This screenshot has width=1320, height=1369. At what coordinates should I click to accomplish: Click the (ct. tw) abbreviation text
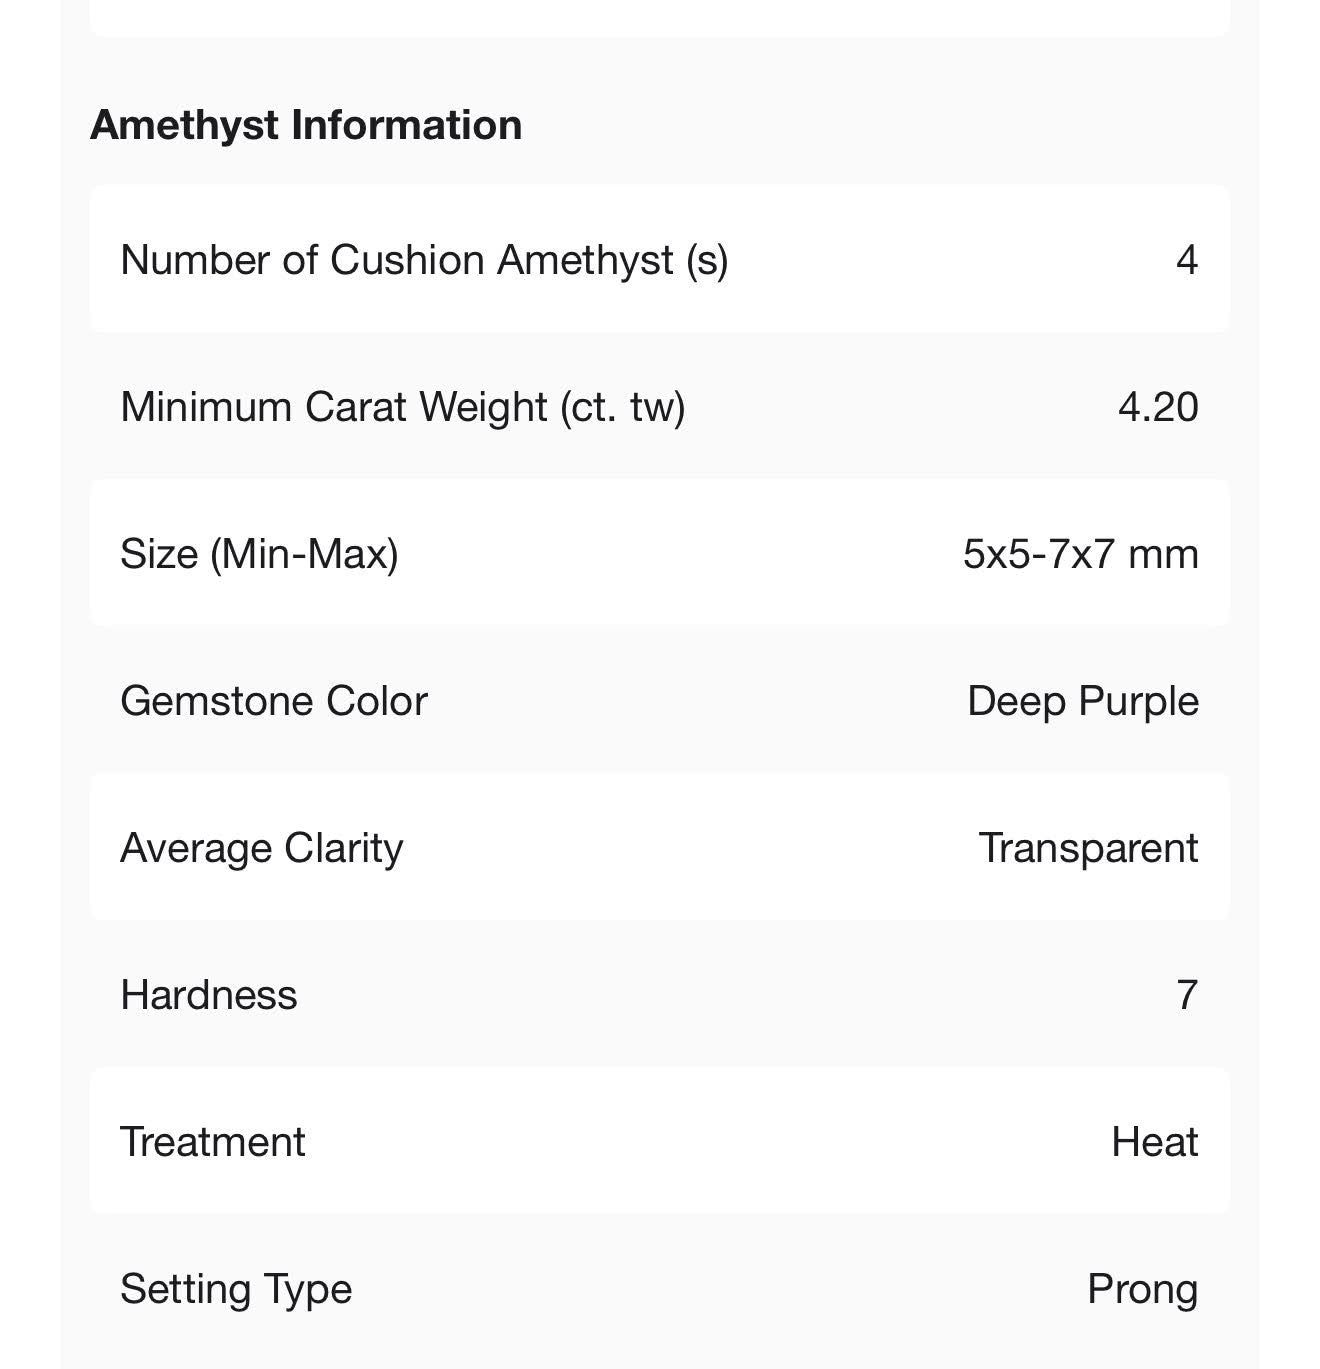pyautogui.click(x=622, y=407)
